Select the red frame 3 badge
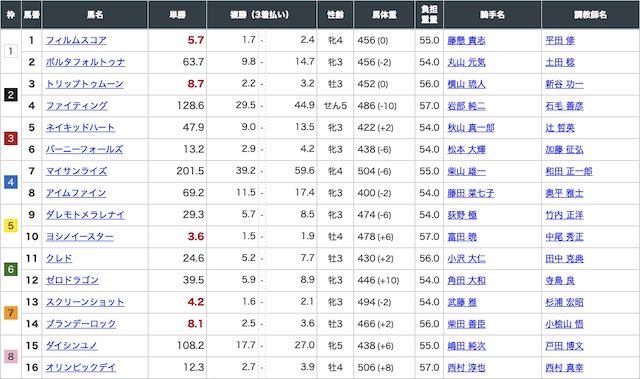The width and height of the screenshot is (640, 379). pyautogui.click(x=11, y=138)
